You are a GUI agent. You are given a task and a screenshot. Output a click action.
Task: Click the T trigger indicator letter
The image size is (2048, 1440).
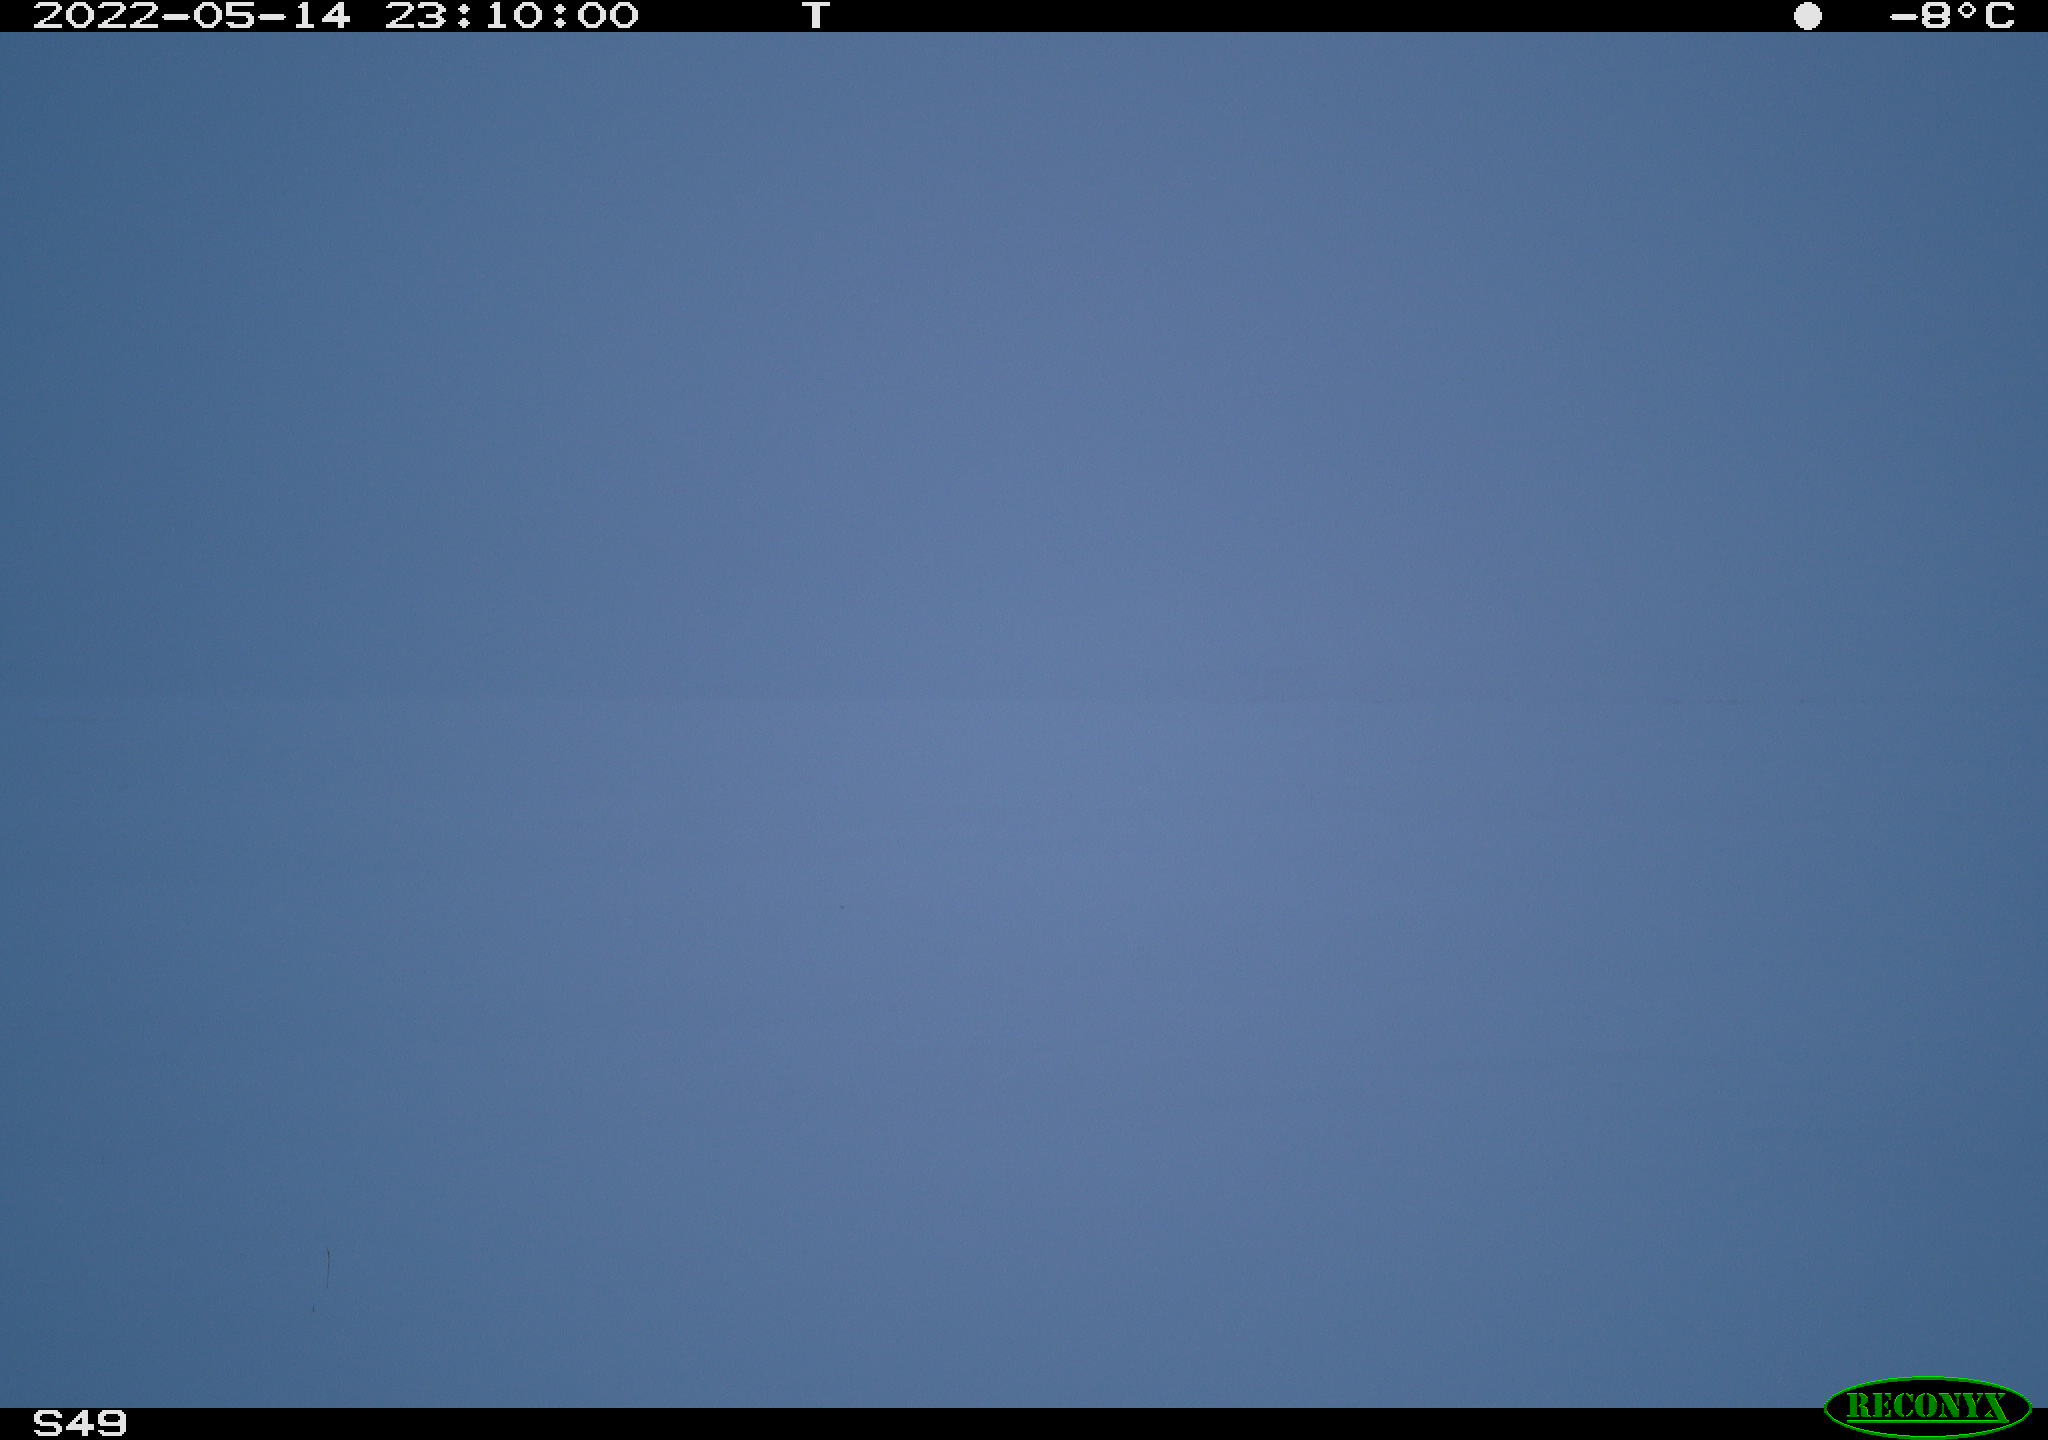tap(816, 16)
